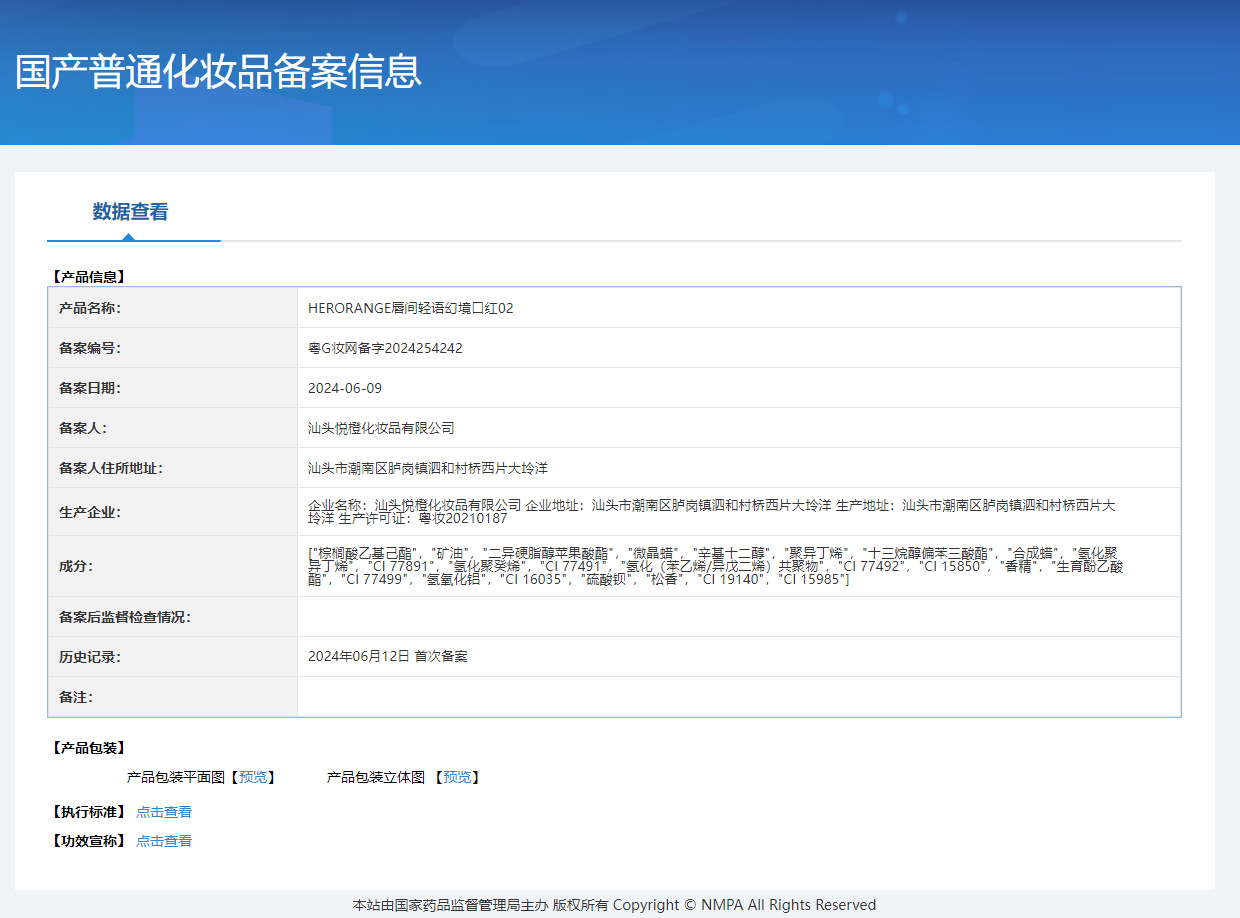Click the 成分 row label
This screenshot has width=1240, height=918.
pyautogui.click(x=76, y=566)
